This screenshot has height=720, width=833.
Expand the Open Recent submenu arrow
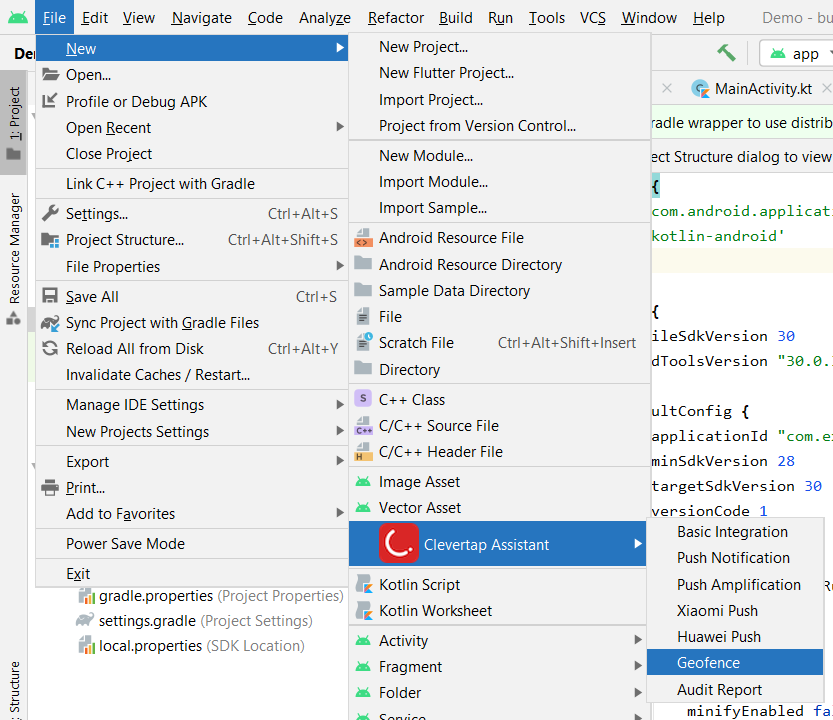pos(340,126)
